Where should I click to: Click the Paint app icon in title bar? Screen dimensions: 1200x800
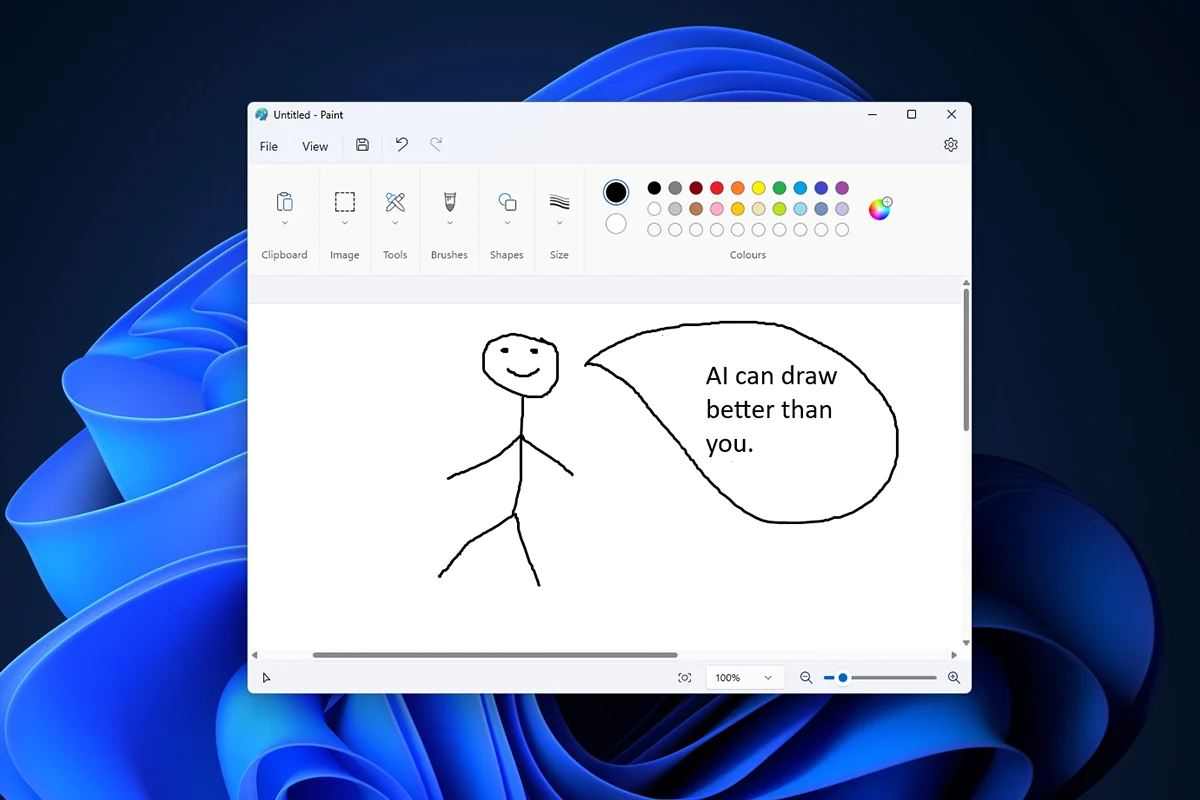262,115
